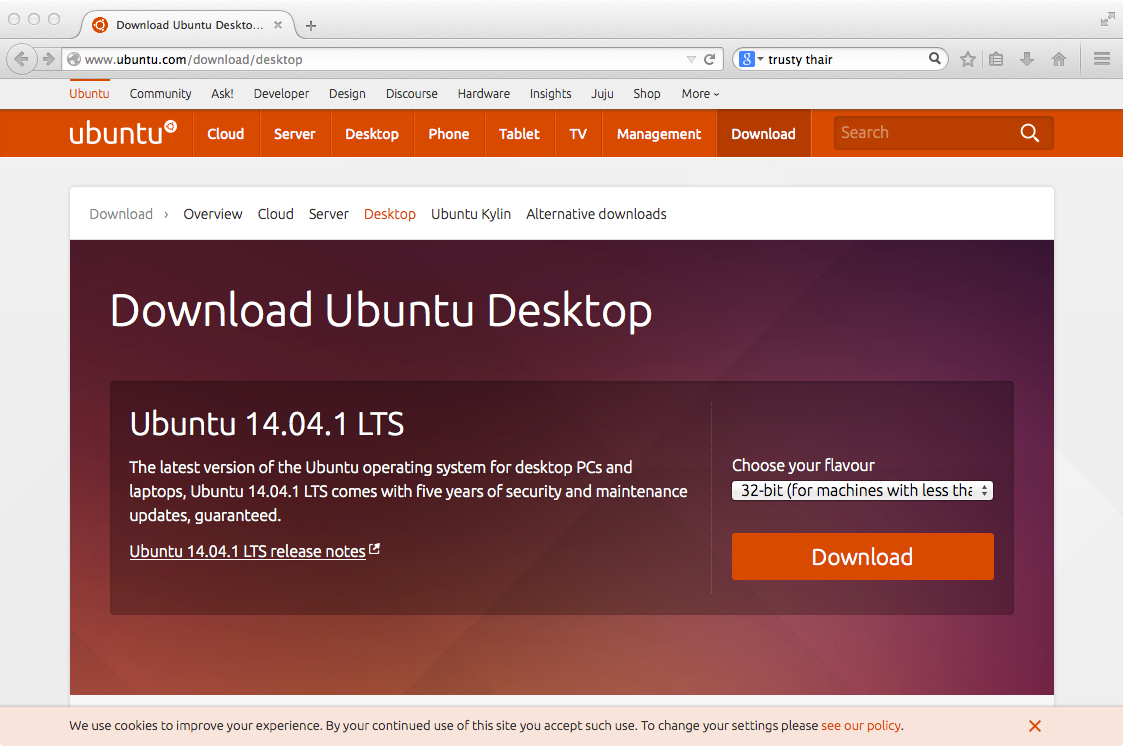Open a new tab with plus button
Image resolution: width=1123 pixels, height=746 pixels.
(x=311, y=26)
